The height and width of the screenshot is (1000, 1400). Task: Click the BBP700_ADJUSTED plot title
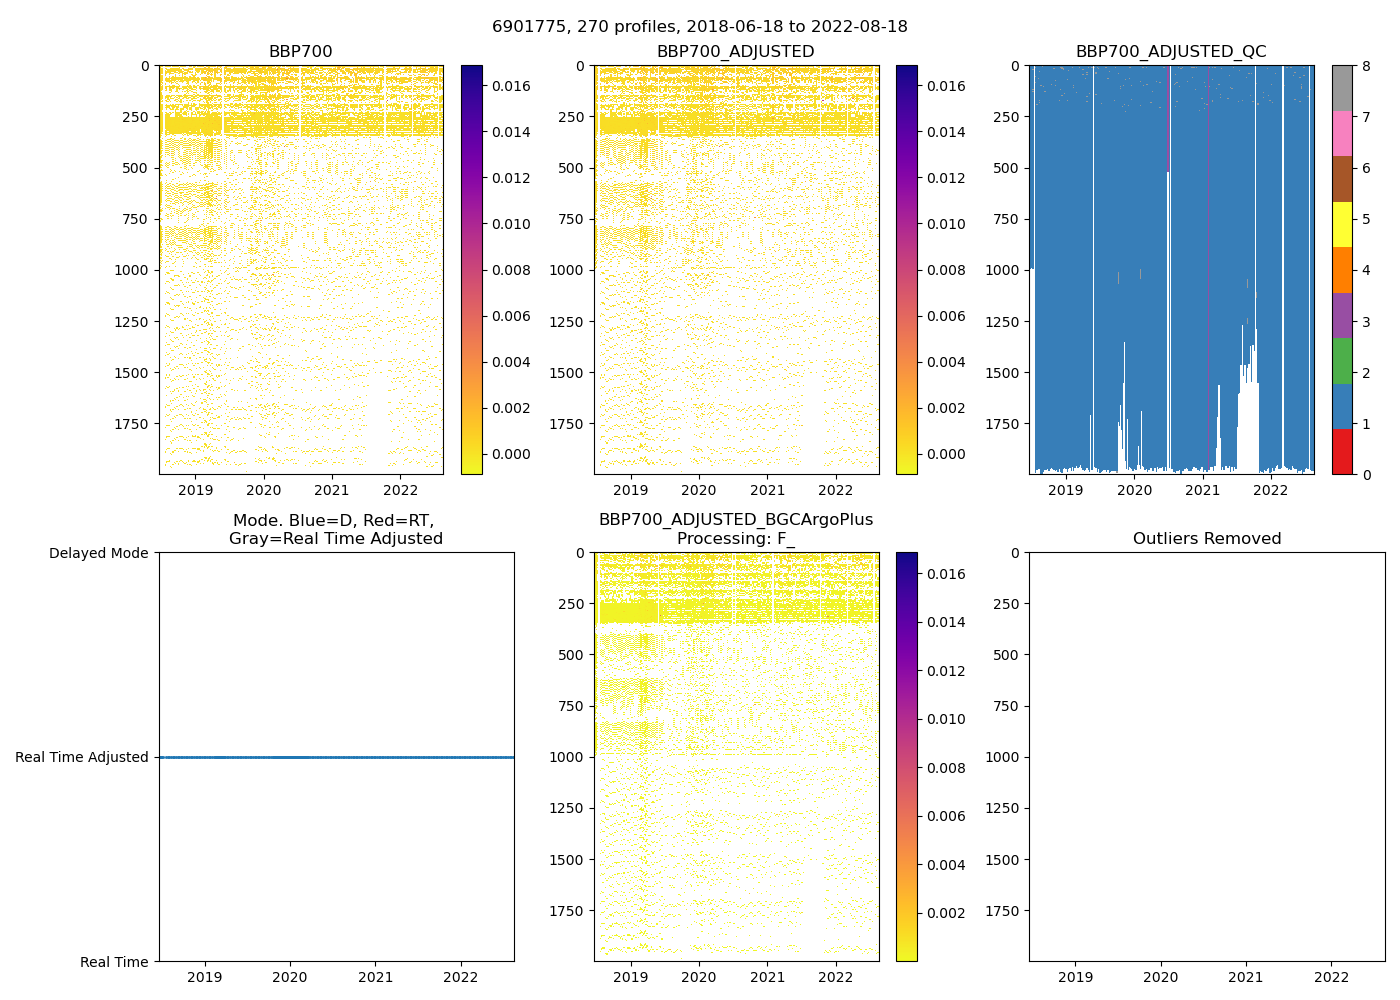tap(735, 51)
